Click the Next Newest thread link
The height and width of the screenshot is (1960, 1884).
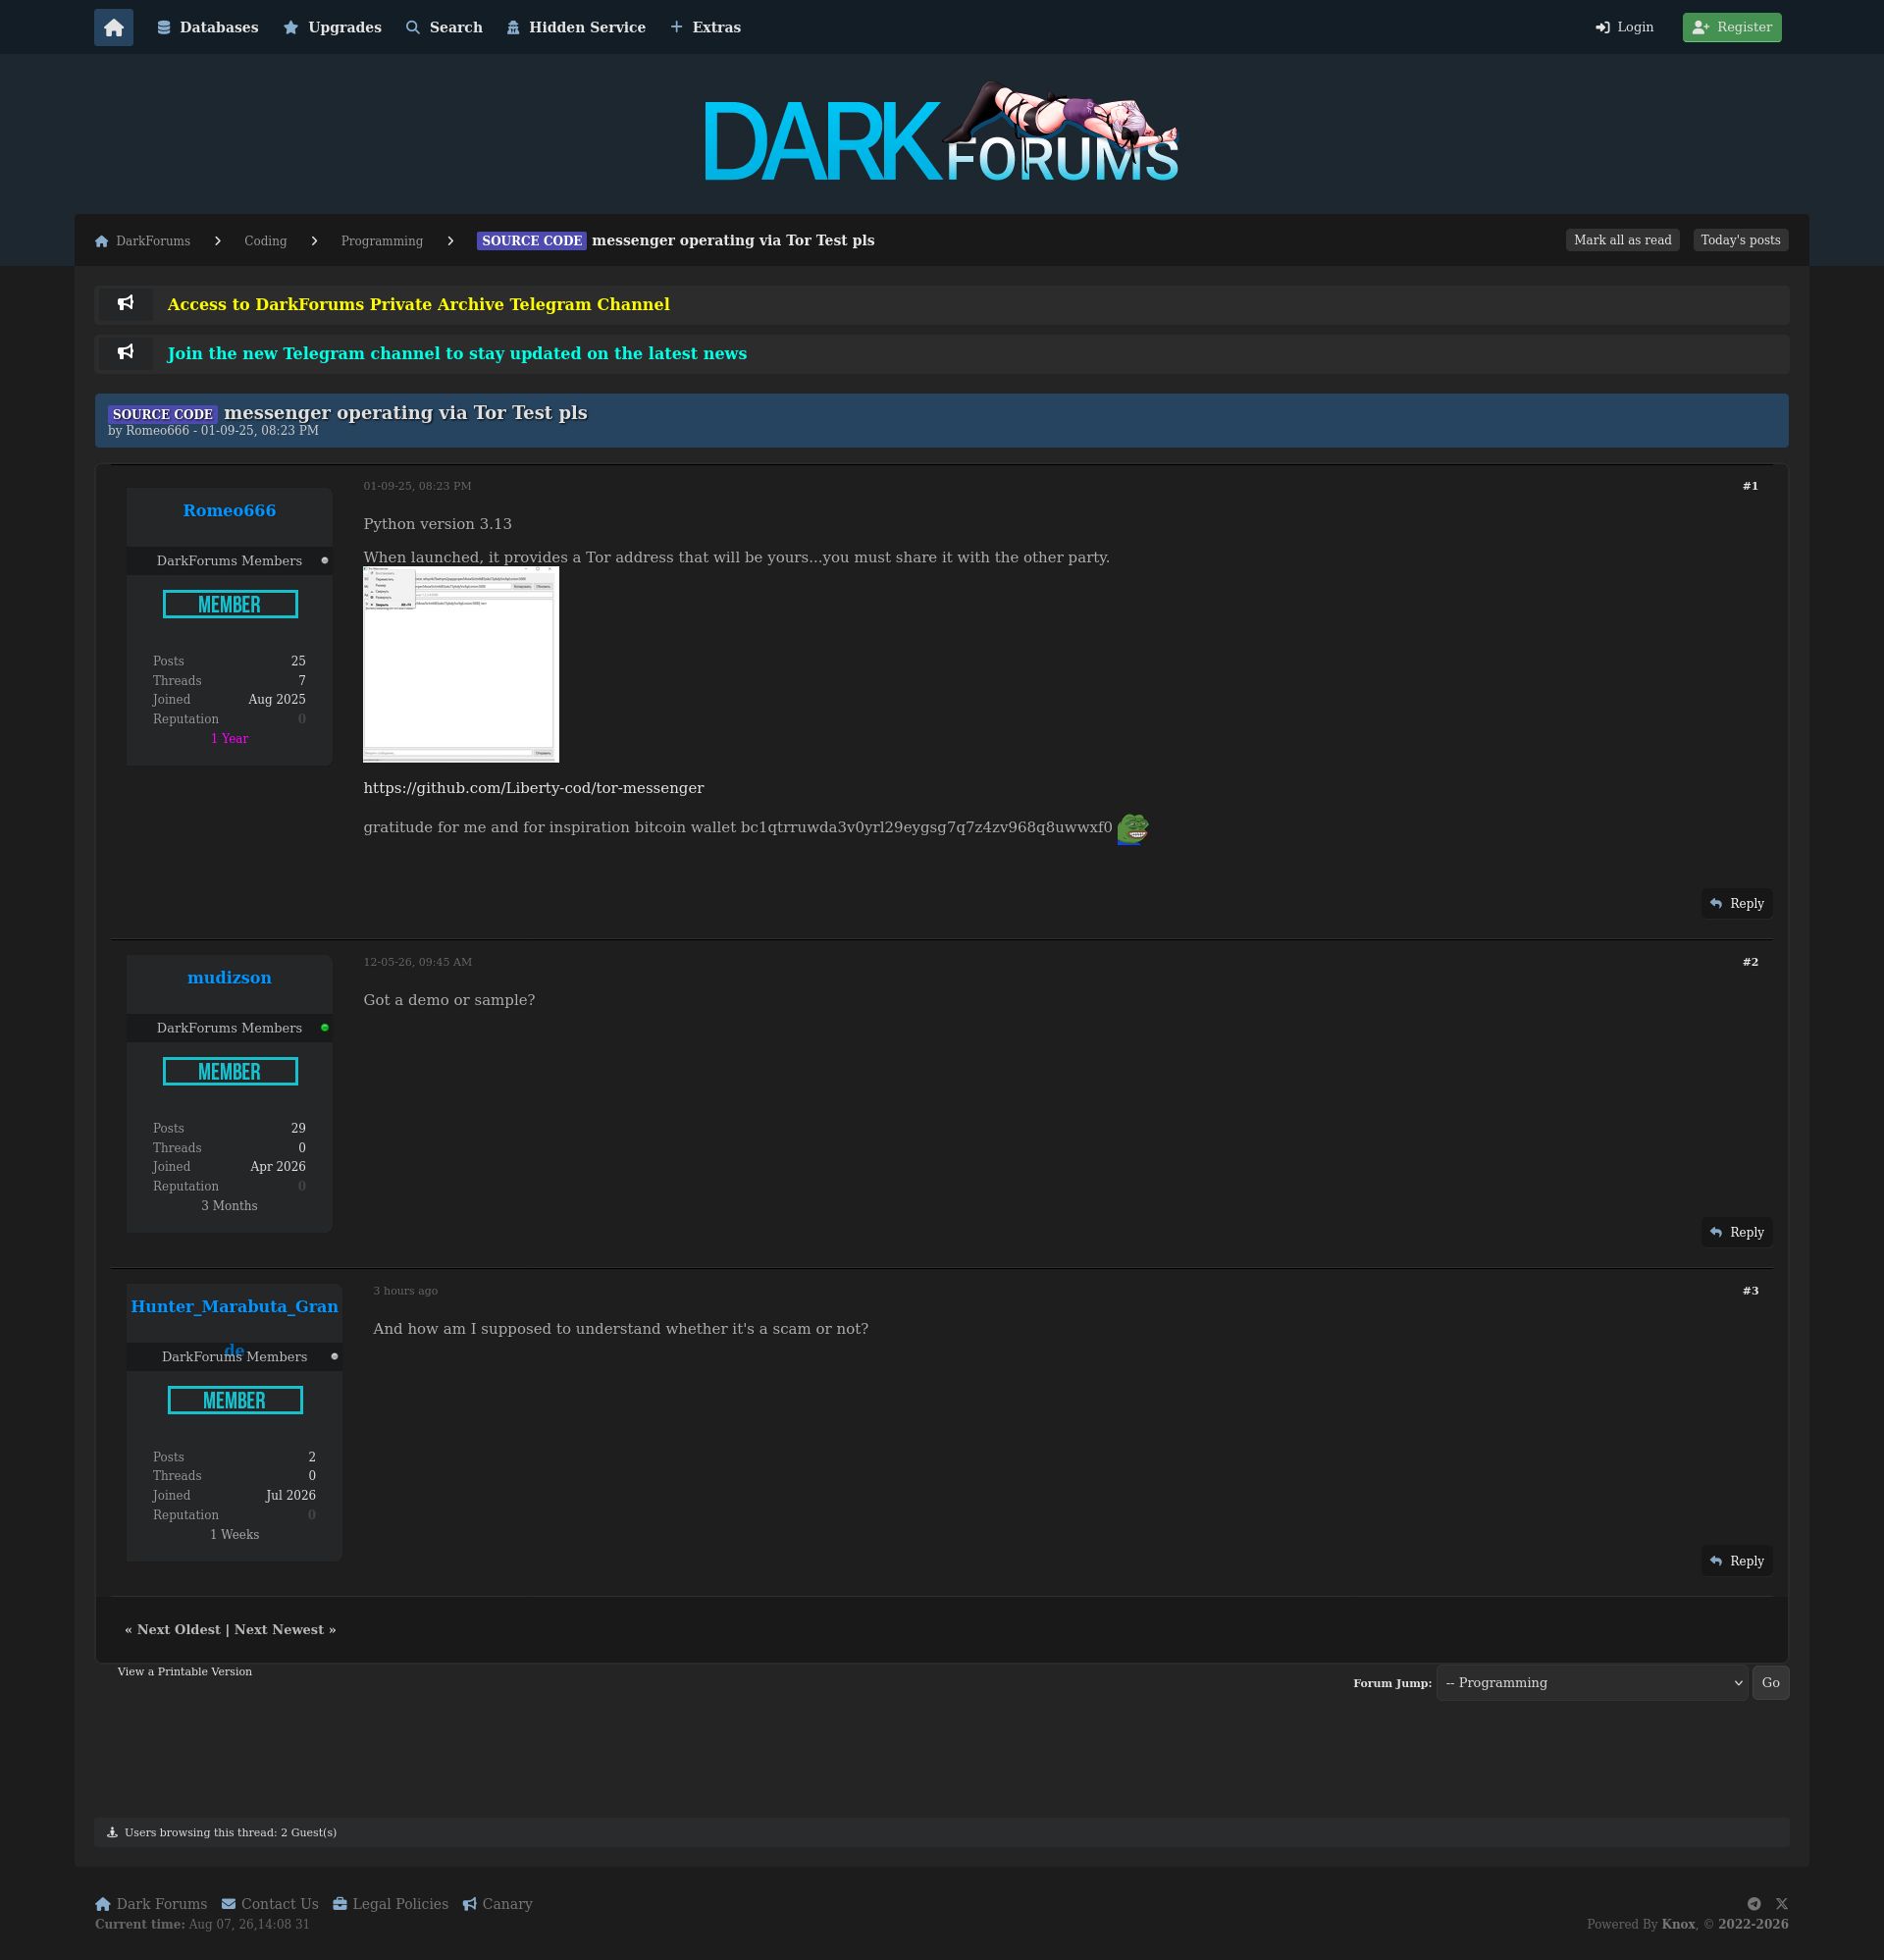(279, 1630)
